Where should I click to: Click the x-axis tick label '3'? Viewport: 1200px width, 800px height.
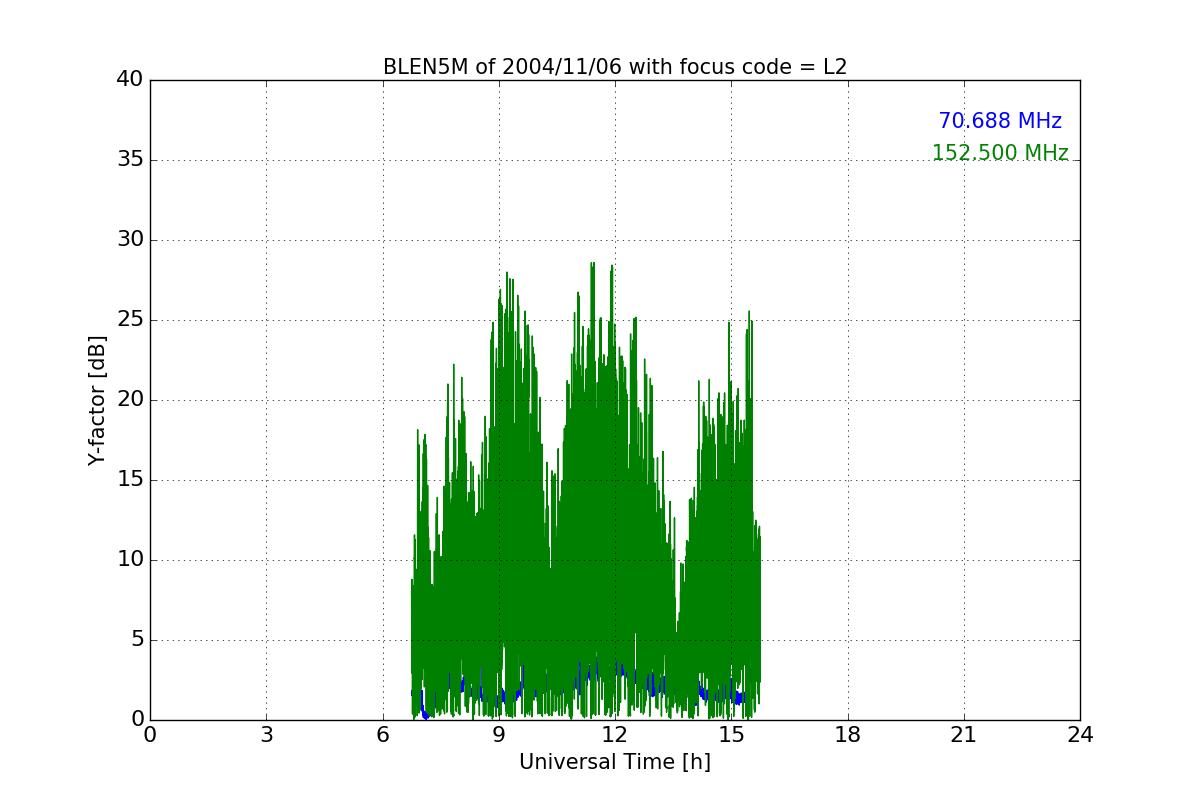(x=266, y=735)
